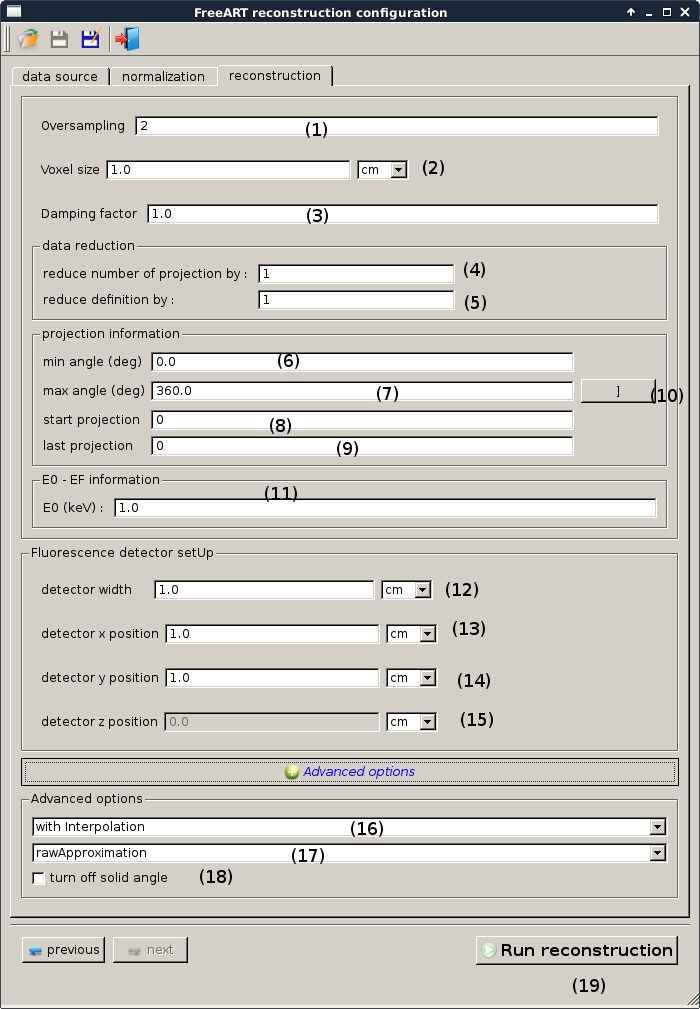
Task: Click the E0 (keV) input field
Action: 385,508
